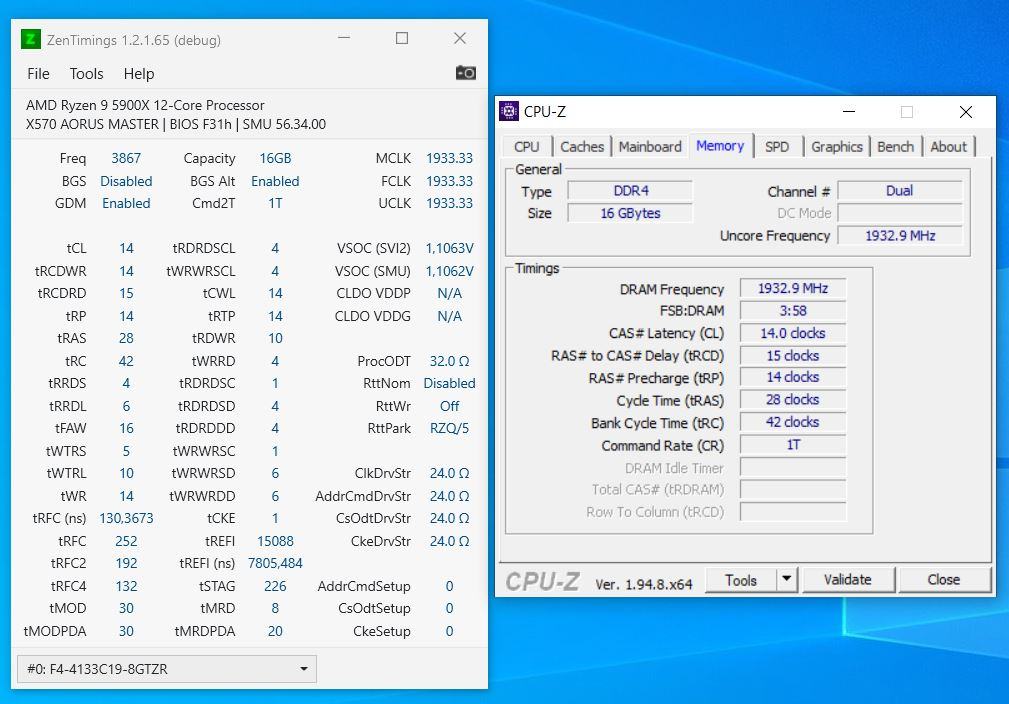Click the DRAM Frequency field 1932.9 MHz
This screenshot has height=704, width=1009.
click(x=793, y=289)
